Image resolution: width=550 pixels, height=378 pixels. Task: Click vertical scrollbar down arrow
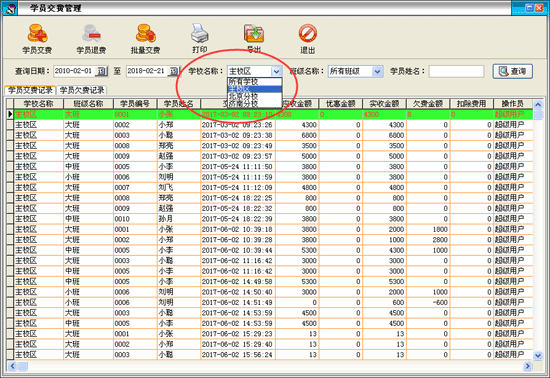(x=538, y=355)
